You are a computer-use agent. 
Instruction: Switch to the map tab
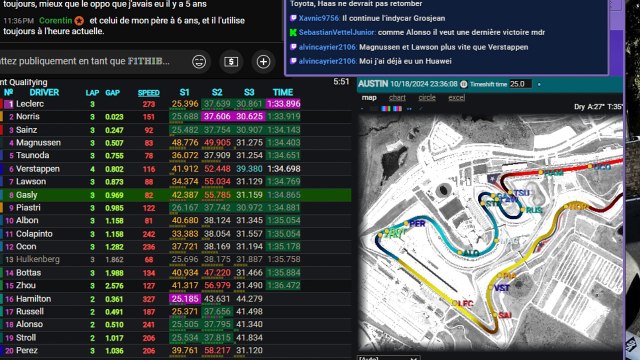(369, 98)
